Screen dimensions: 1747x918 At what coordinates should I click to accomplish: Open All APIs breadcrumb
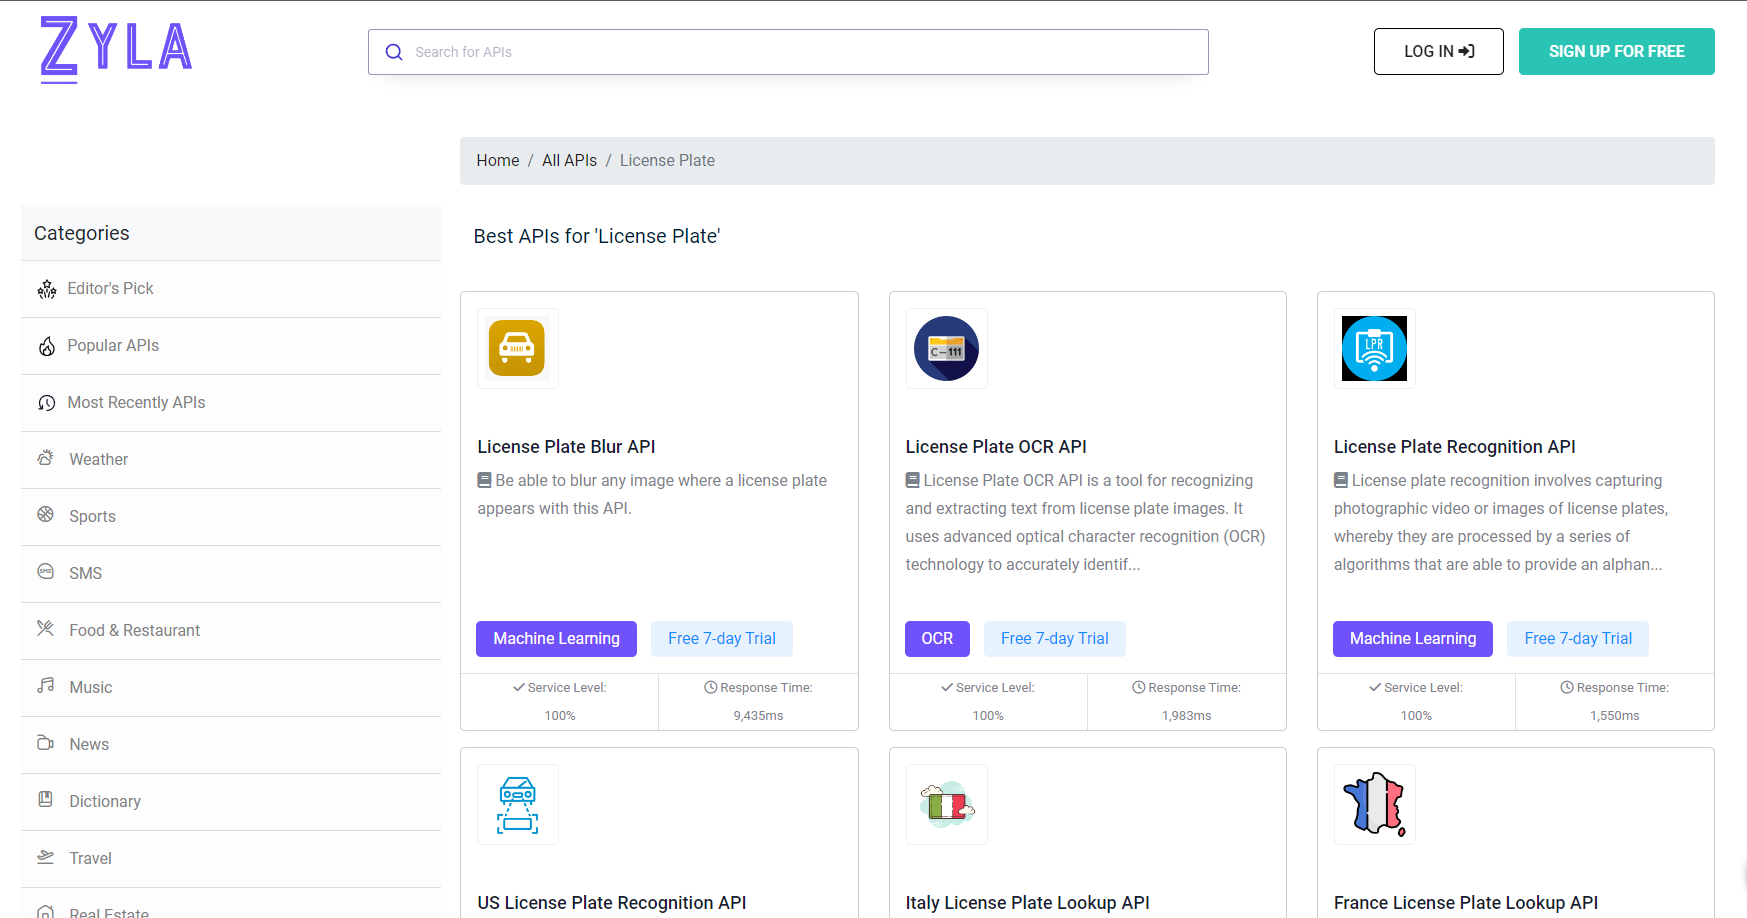(x=569, y=160)
